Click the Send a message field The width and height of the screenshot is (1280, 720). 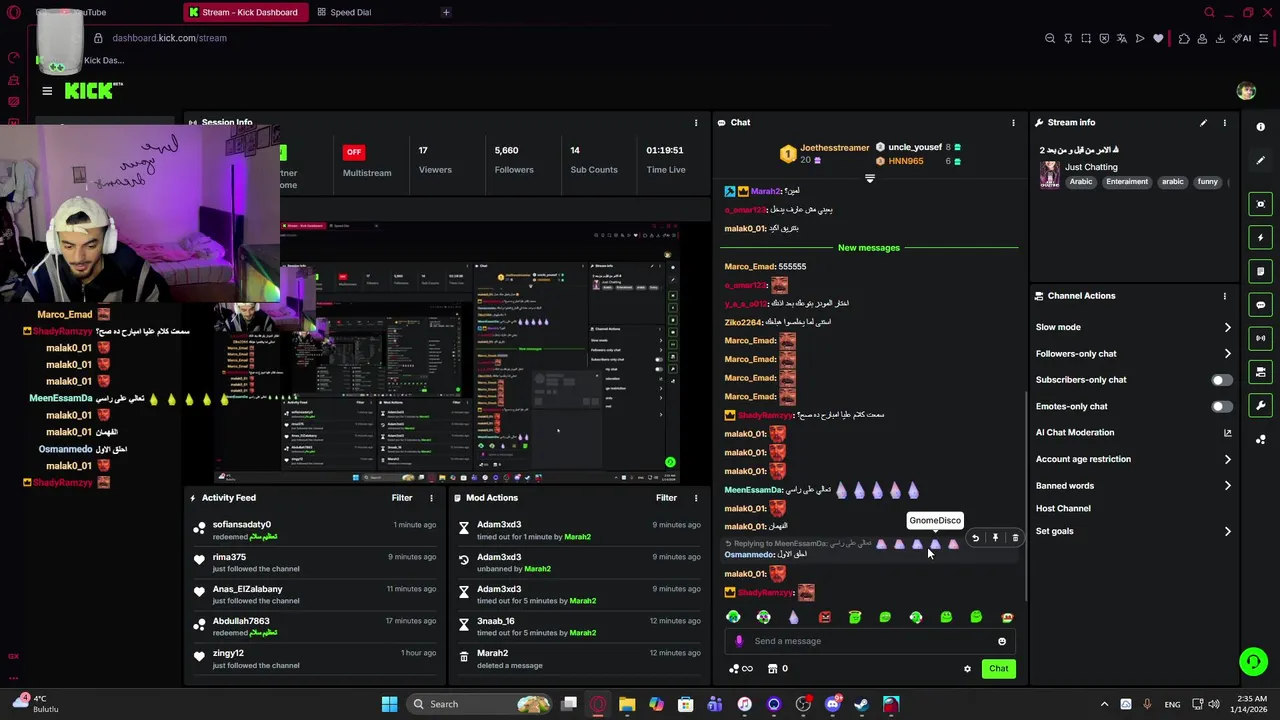point(870,642)
